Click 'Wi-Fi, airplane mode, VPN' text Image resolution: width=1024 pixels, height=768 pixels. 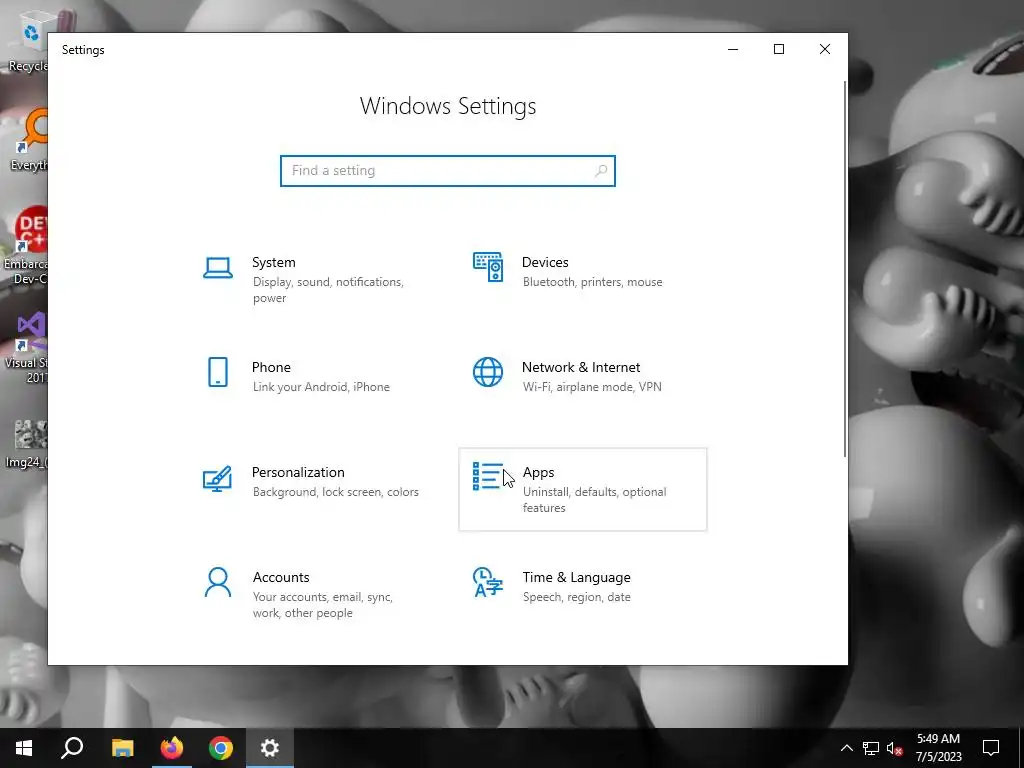tap(592, 387)
